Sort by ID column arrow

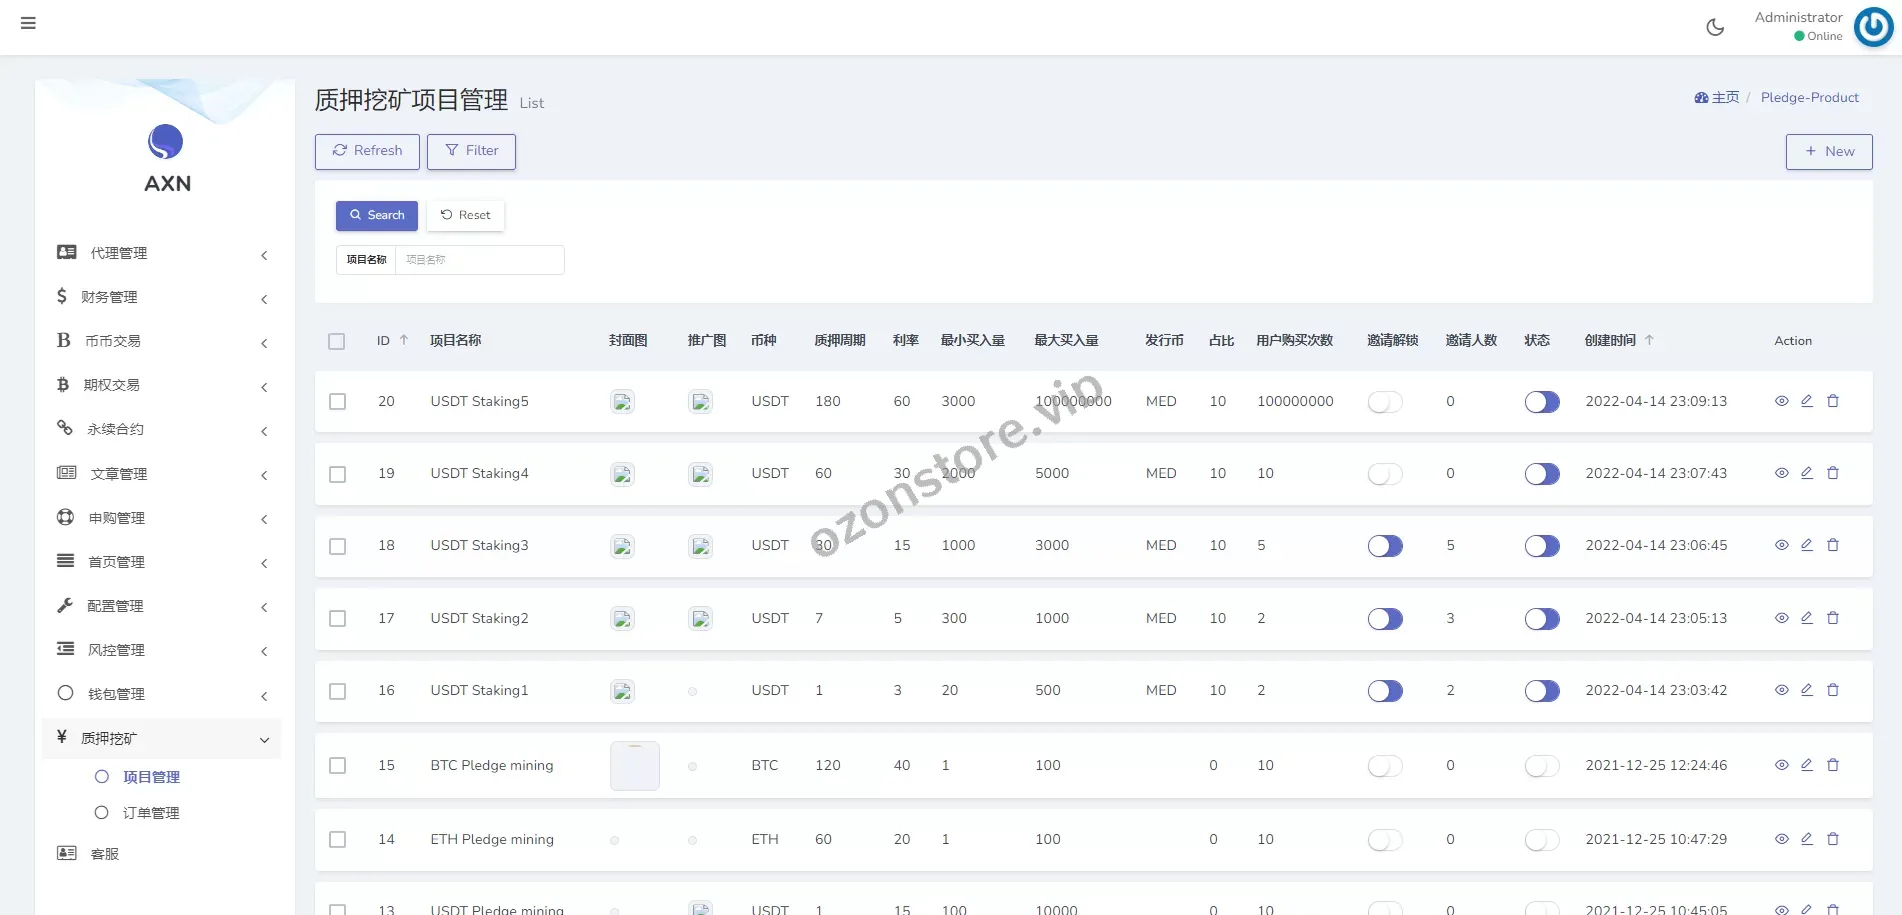pyautogui.click(x=404, y=340)
